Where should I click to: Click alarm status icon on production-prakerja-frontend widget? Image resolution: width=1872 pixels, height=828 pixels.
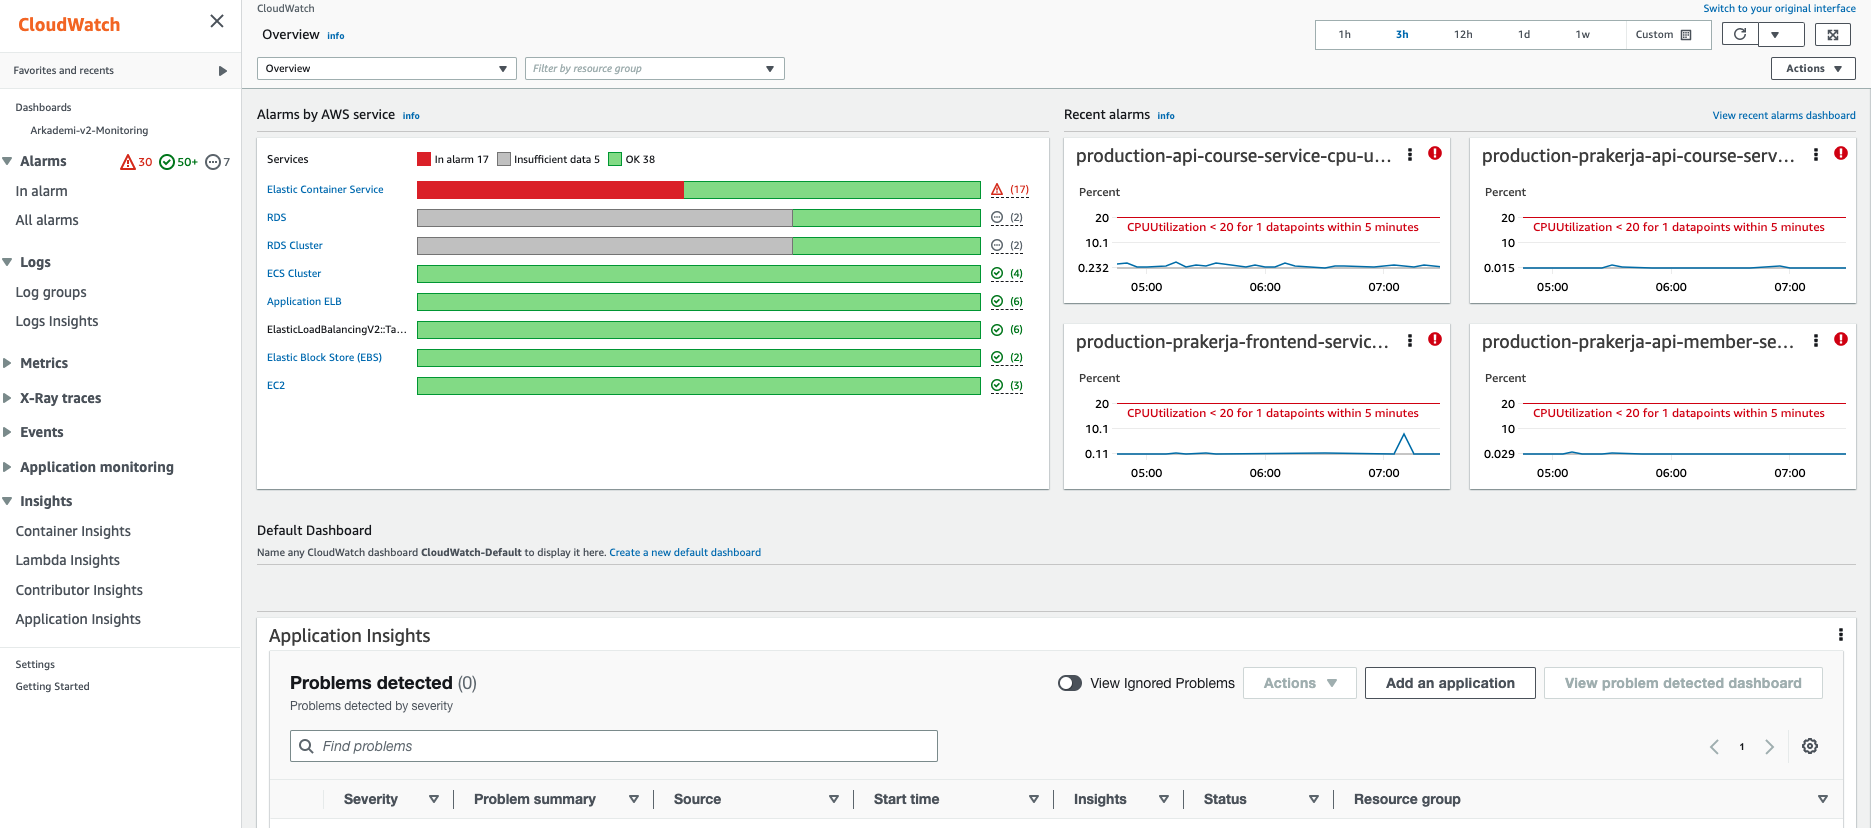[x=1435, y=340]
